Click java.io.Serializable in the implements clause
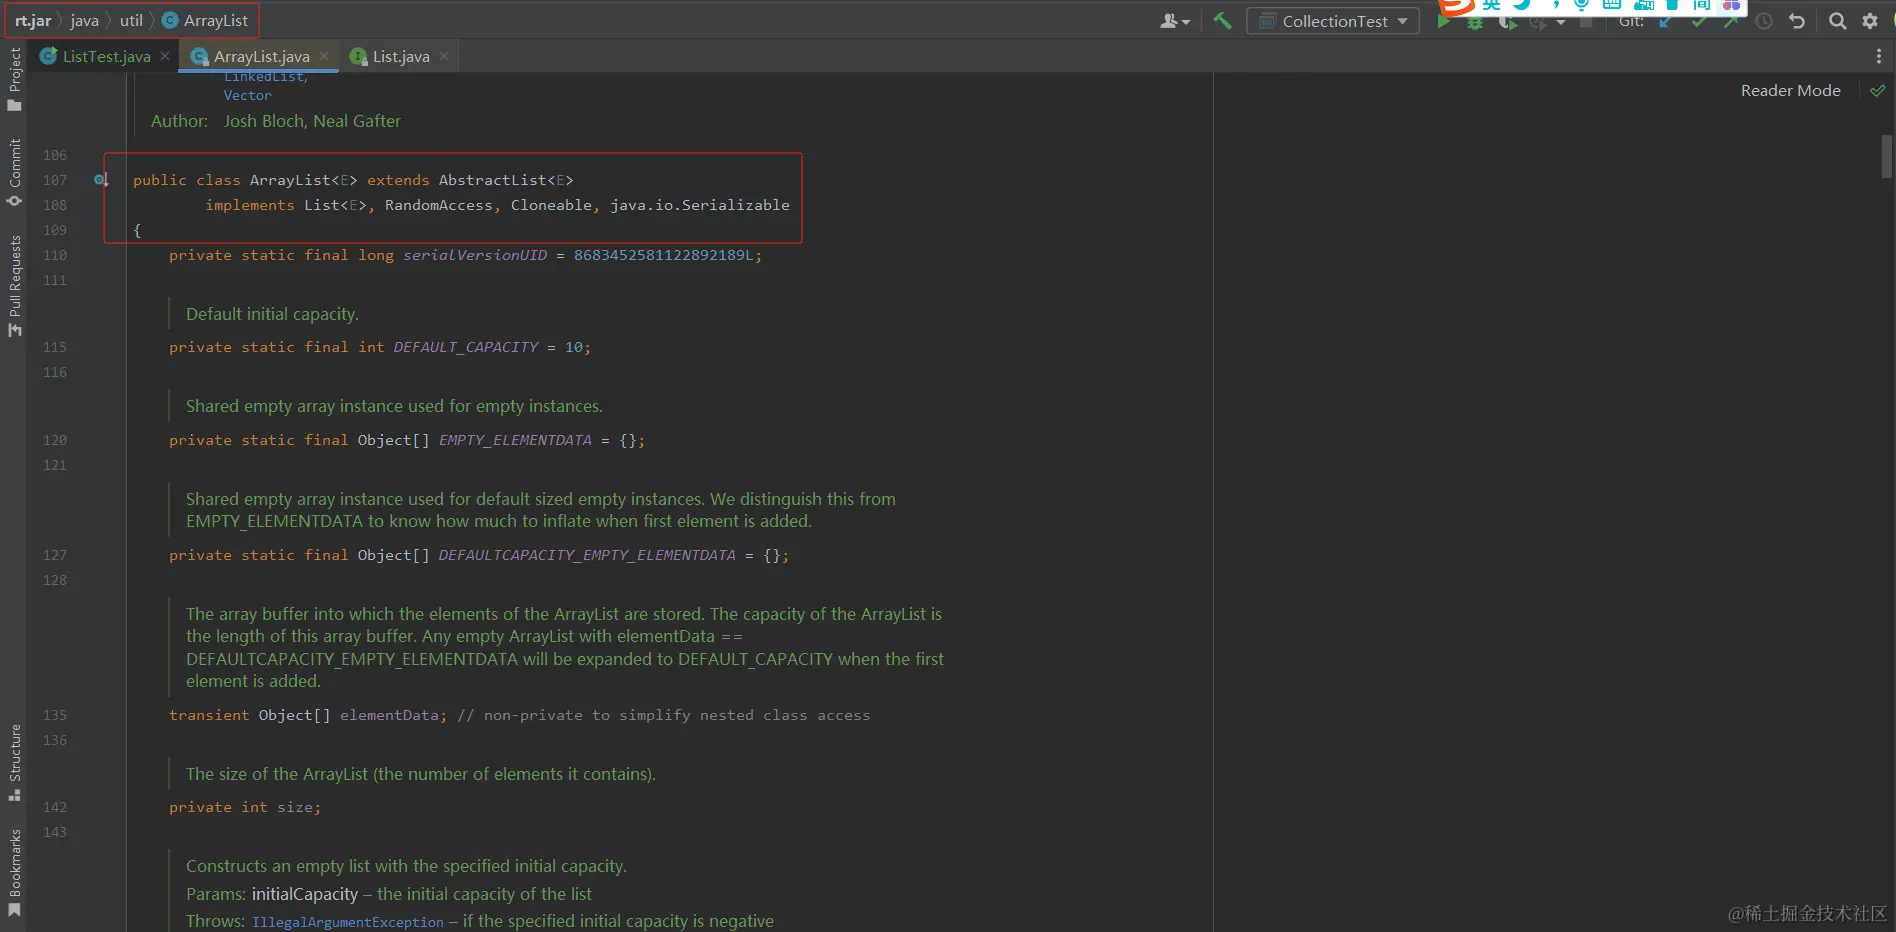 pyautogui.click(x=700, y=206)
